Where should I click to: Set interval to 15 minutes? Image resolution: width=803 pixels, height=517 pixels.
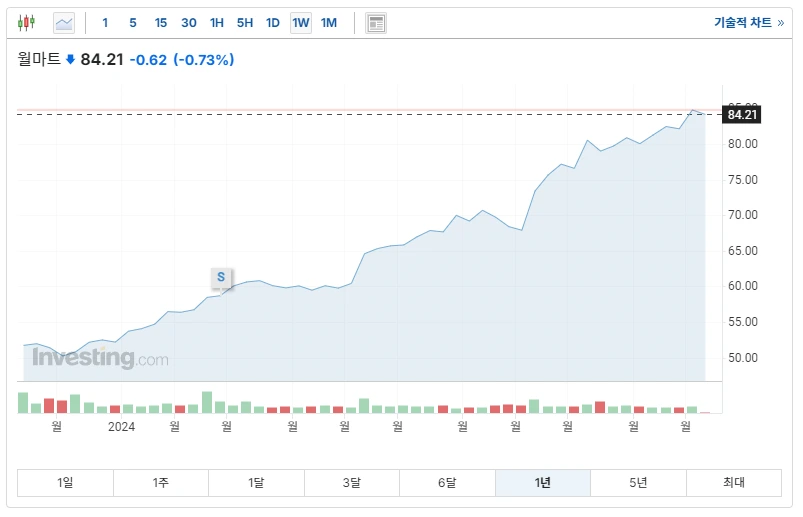(161, 23)
